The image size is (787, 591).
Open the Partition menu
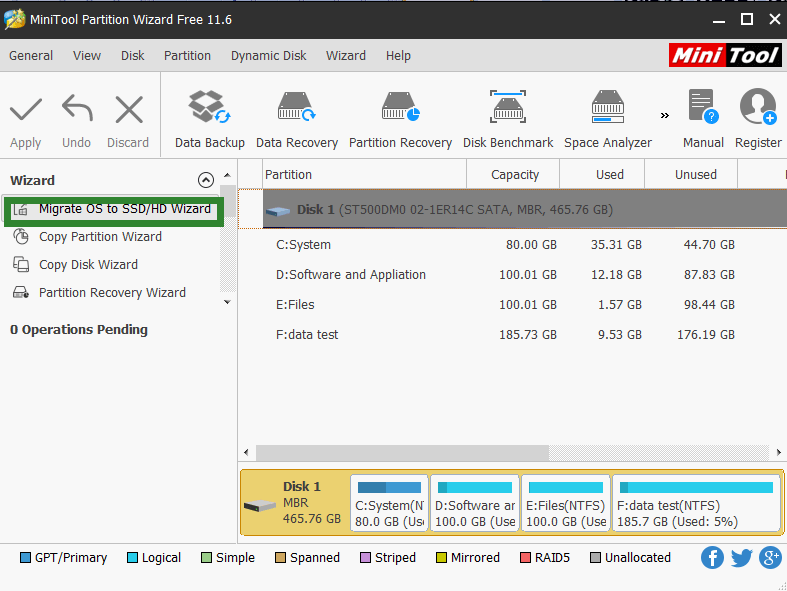[187, 55]
